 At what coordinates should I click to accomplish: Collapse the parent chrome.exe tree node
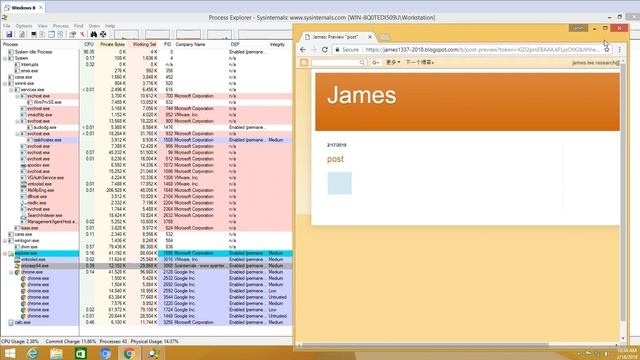11,272
